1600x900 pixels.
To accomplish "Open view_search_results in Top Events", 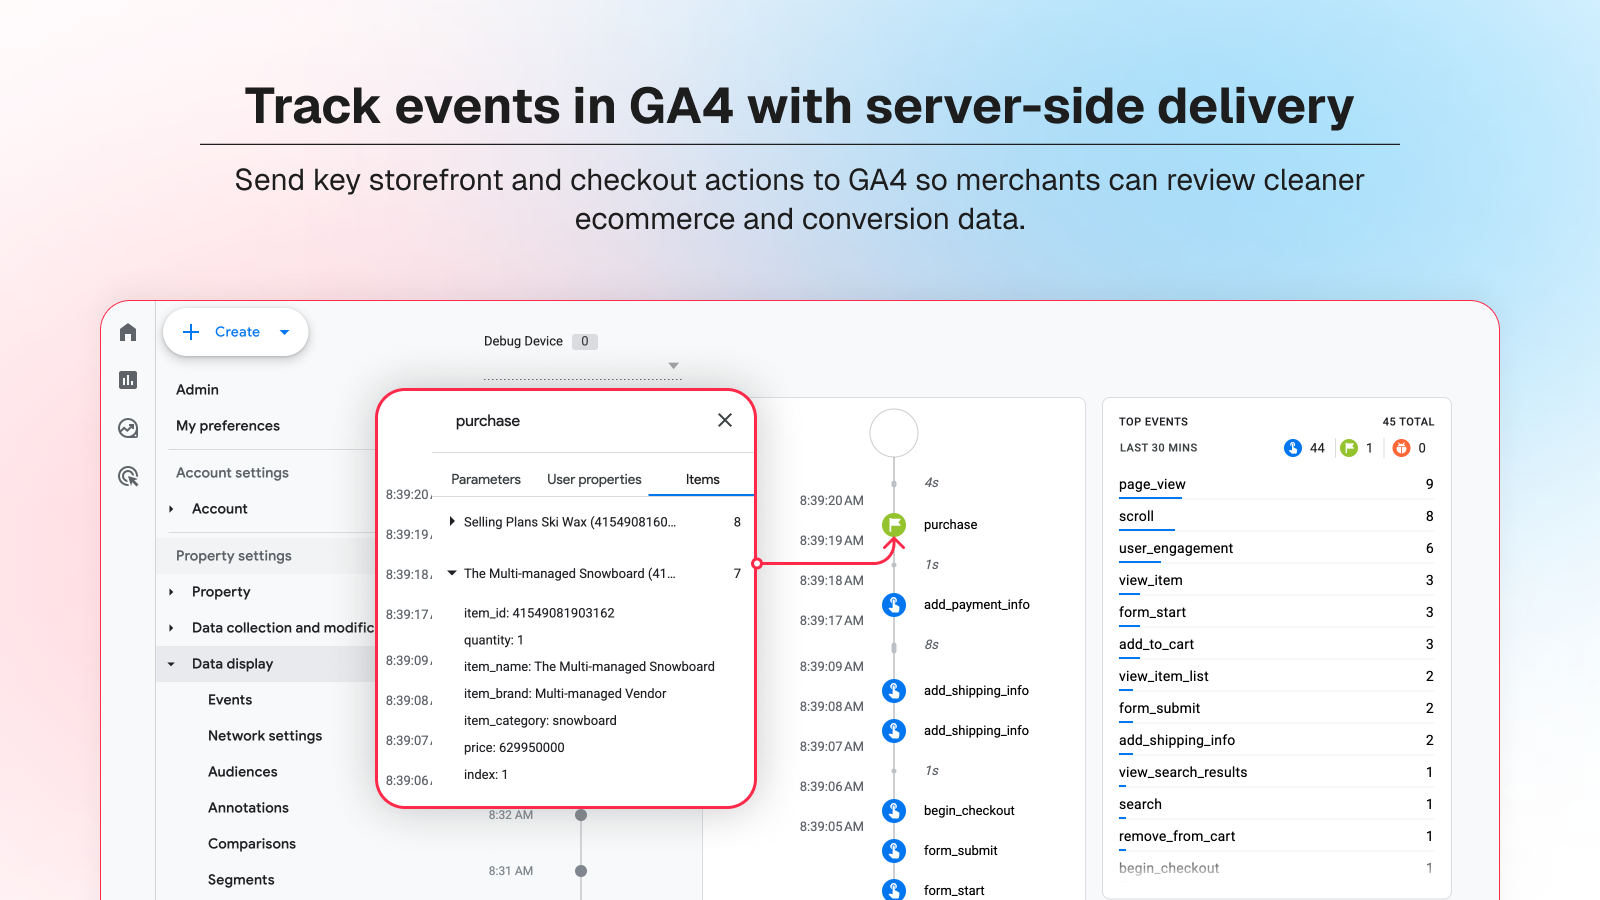I will 1183,772.
